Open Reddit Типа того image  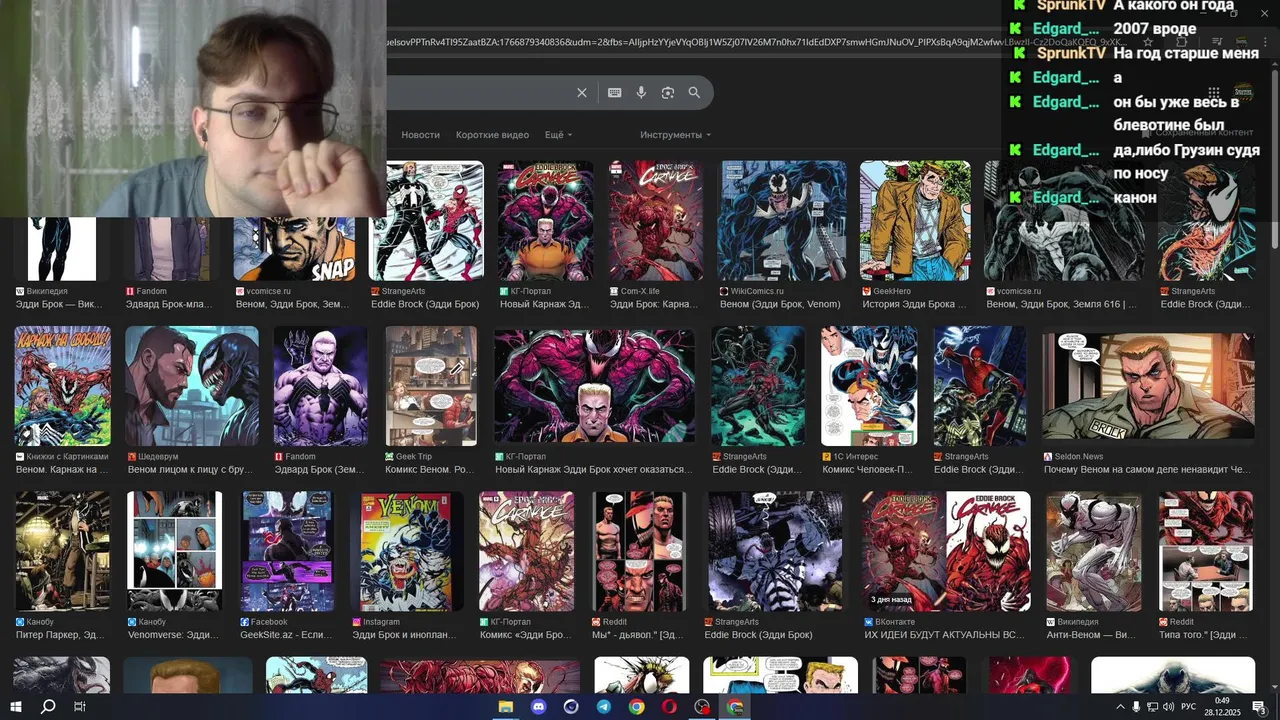(1206, 551)
